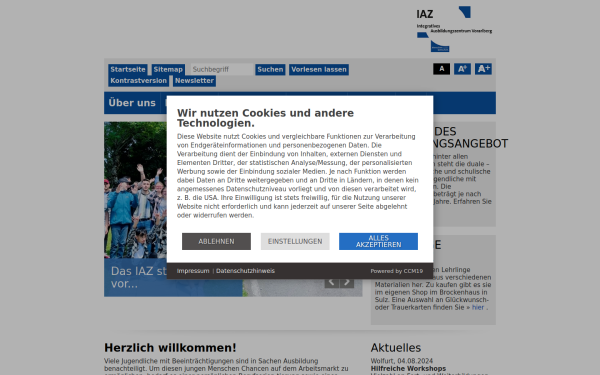Open the Sitemap page
The image size is (600, 375).
tap(168, 70)
